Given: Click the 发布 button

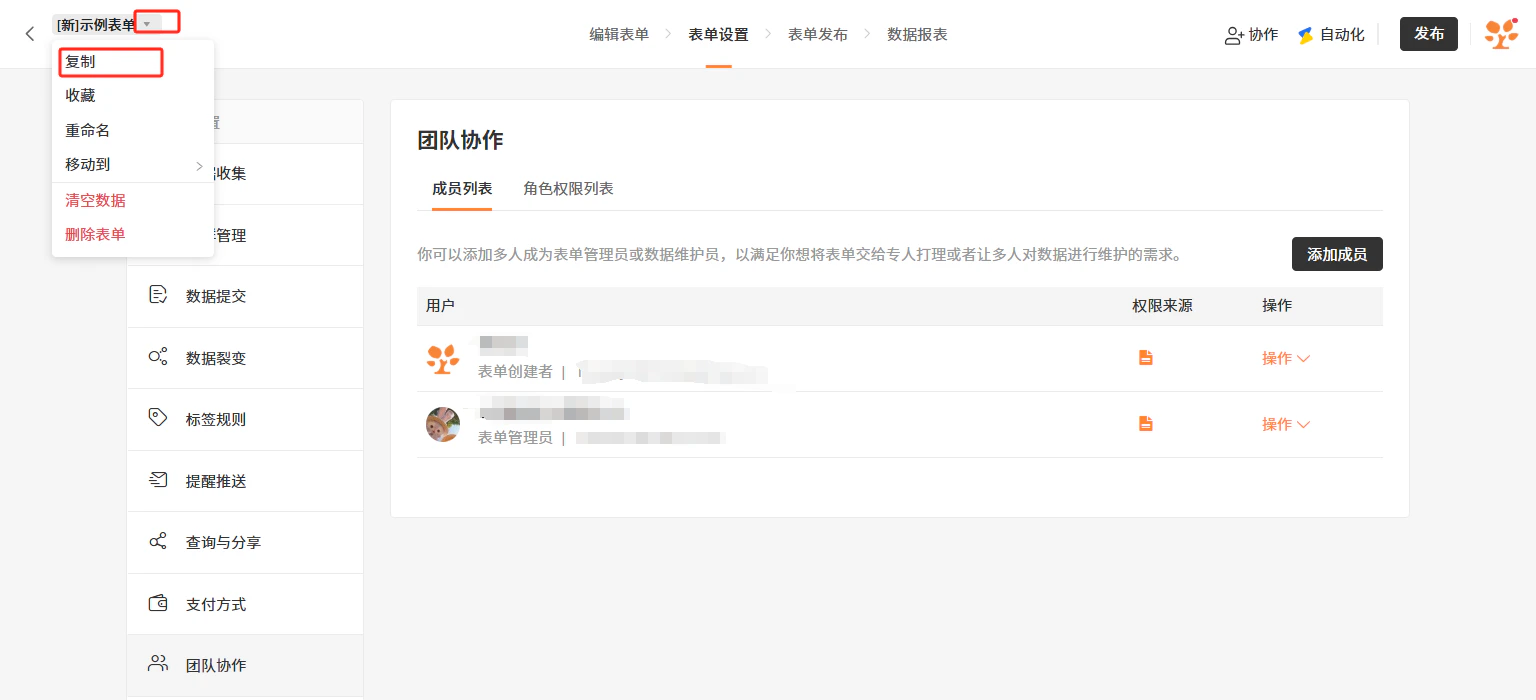Looking at the screenshot, I should [x=1428, y=34].
